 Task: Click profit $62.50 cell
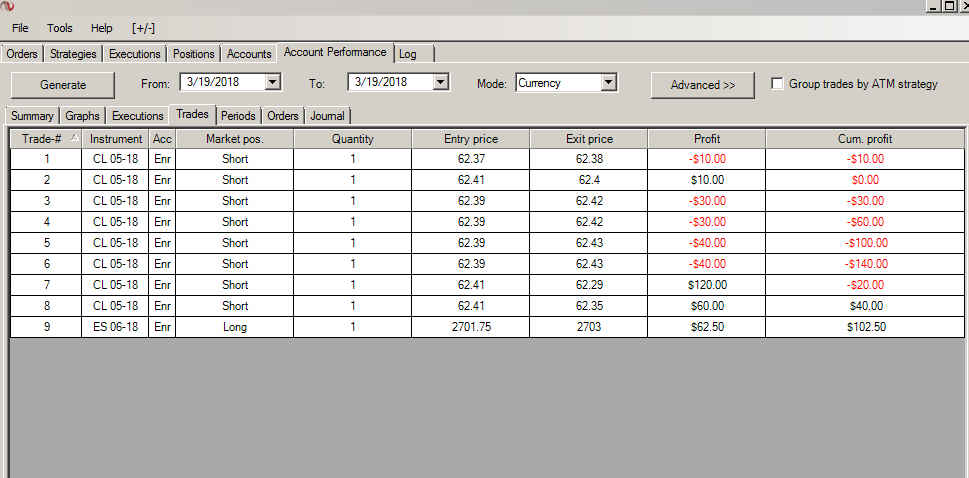click(707, 326)
